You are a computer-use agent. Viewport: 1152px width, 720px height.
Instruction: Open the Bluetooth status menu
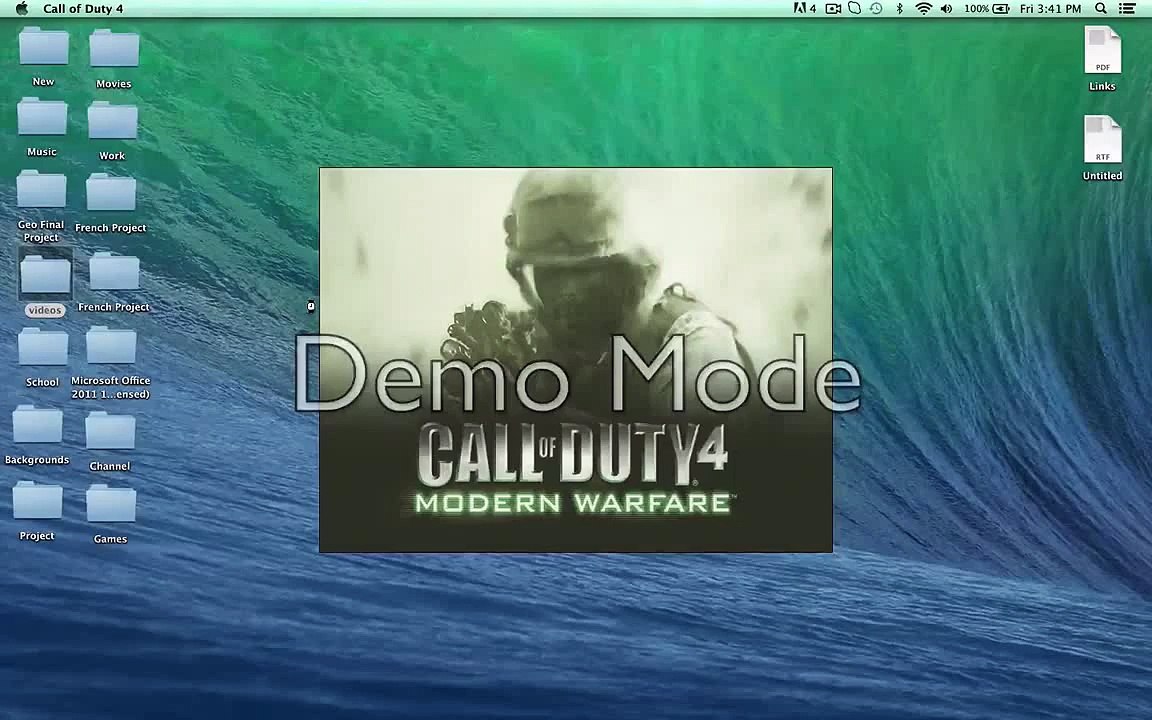pos(899,8)
